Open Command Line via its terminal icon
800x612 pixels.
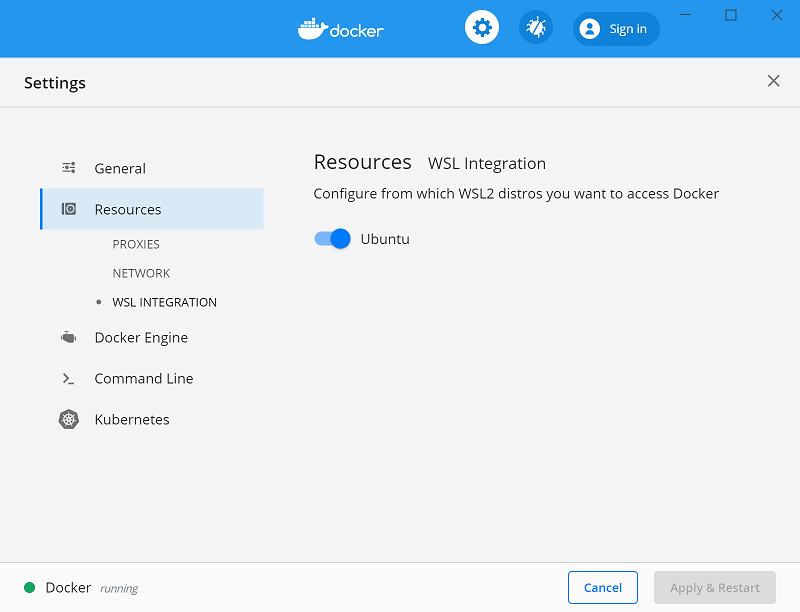click(x=68, y=378)
